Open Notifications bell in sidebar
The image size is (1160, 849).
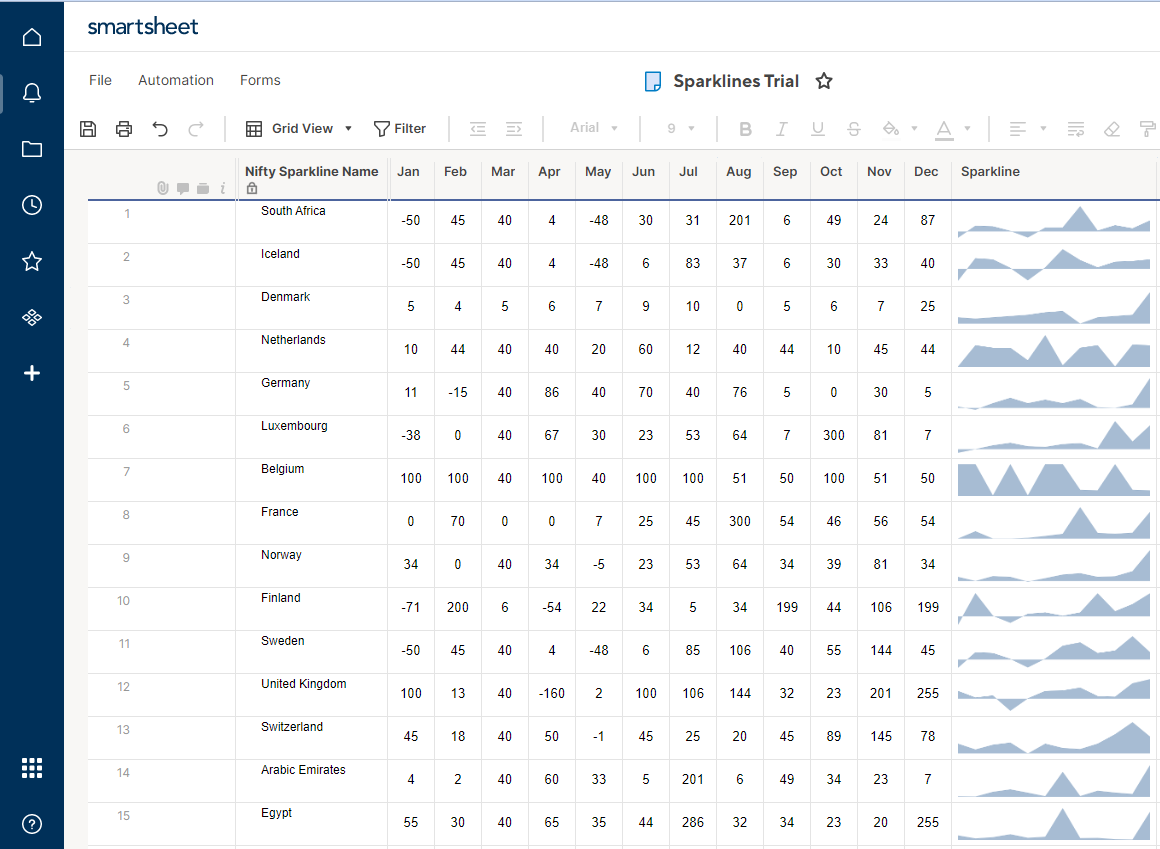32,94
